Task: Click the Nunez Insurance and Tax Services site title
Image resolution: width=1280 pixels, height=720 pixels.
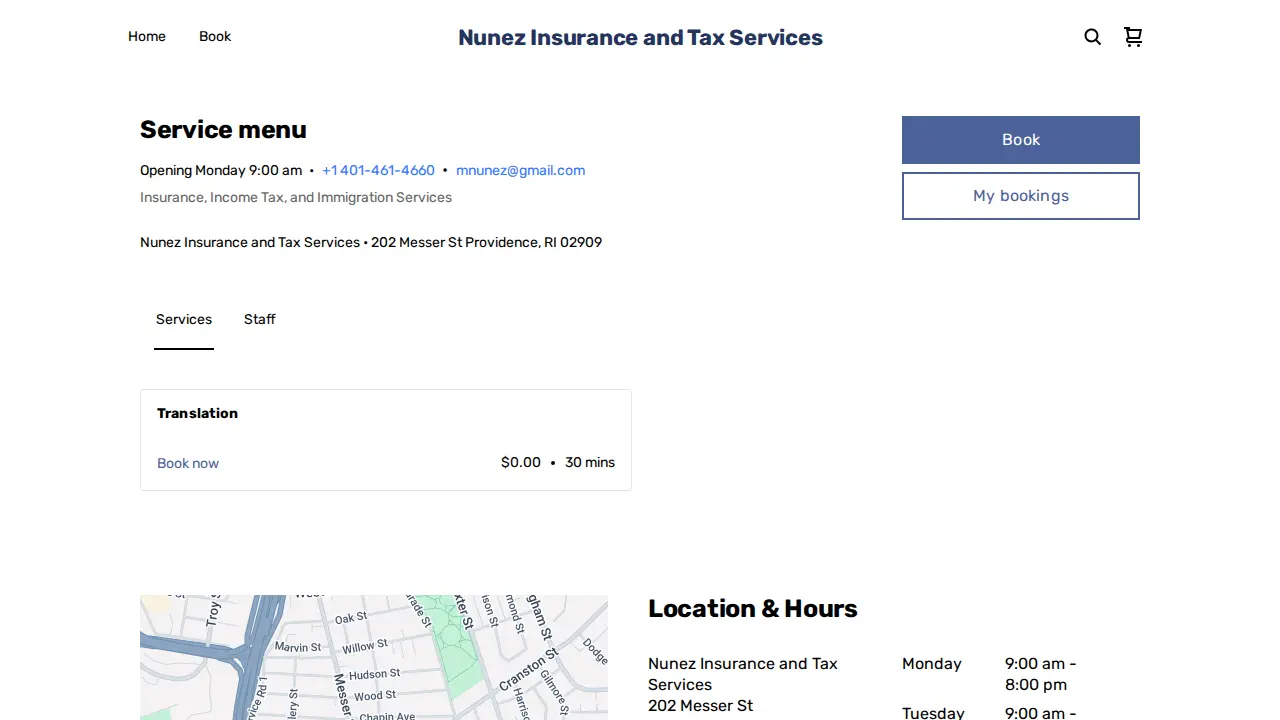Action: pos(640,38)
